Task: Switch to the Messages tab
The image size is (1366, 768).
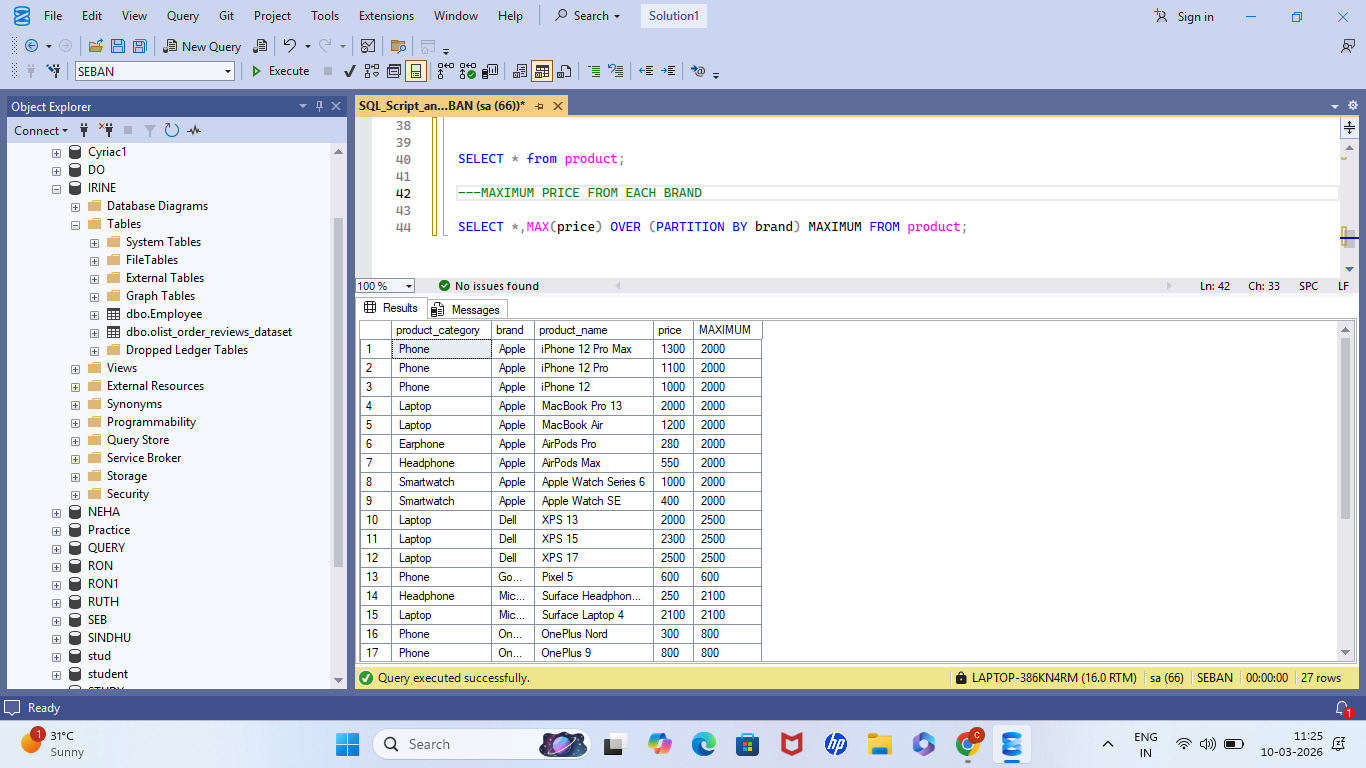Action: coord(467,309)
